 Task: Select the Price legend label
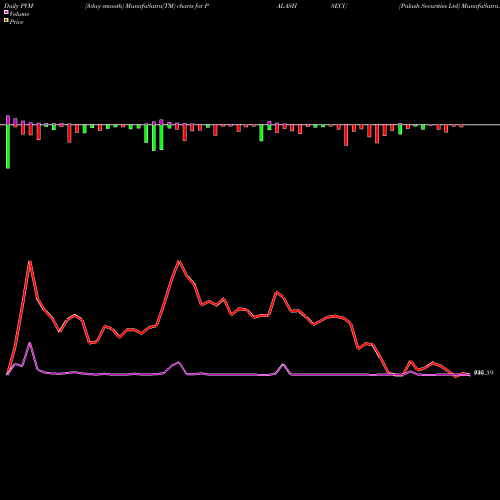click(x=16, y=22)
